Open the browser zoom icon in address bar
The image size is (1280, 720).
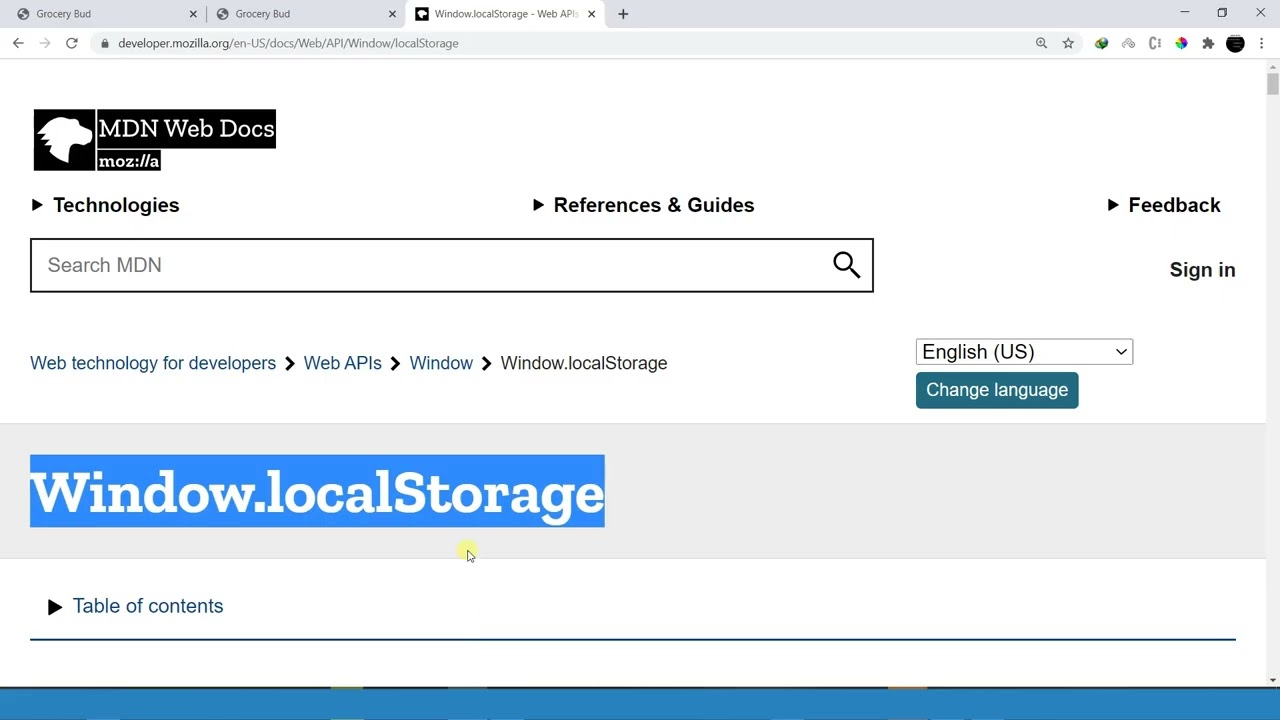tap(1041, 43)
